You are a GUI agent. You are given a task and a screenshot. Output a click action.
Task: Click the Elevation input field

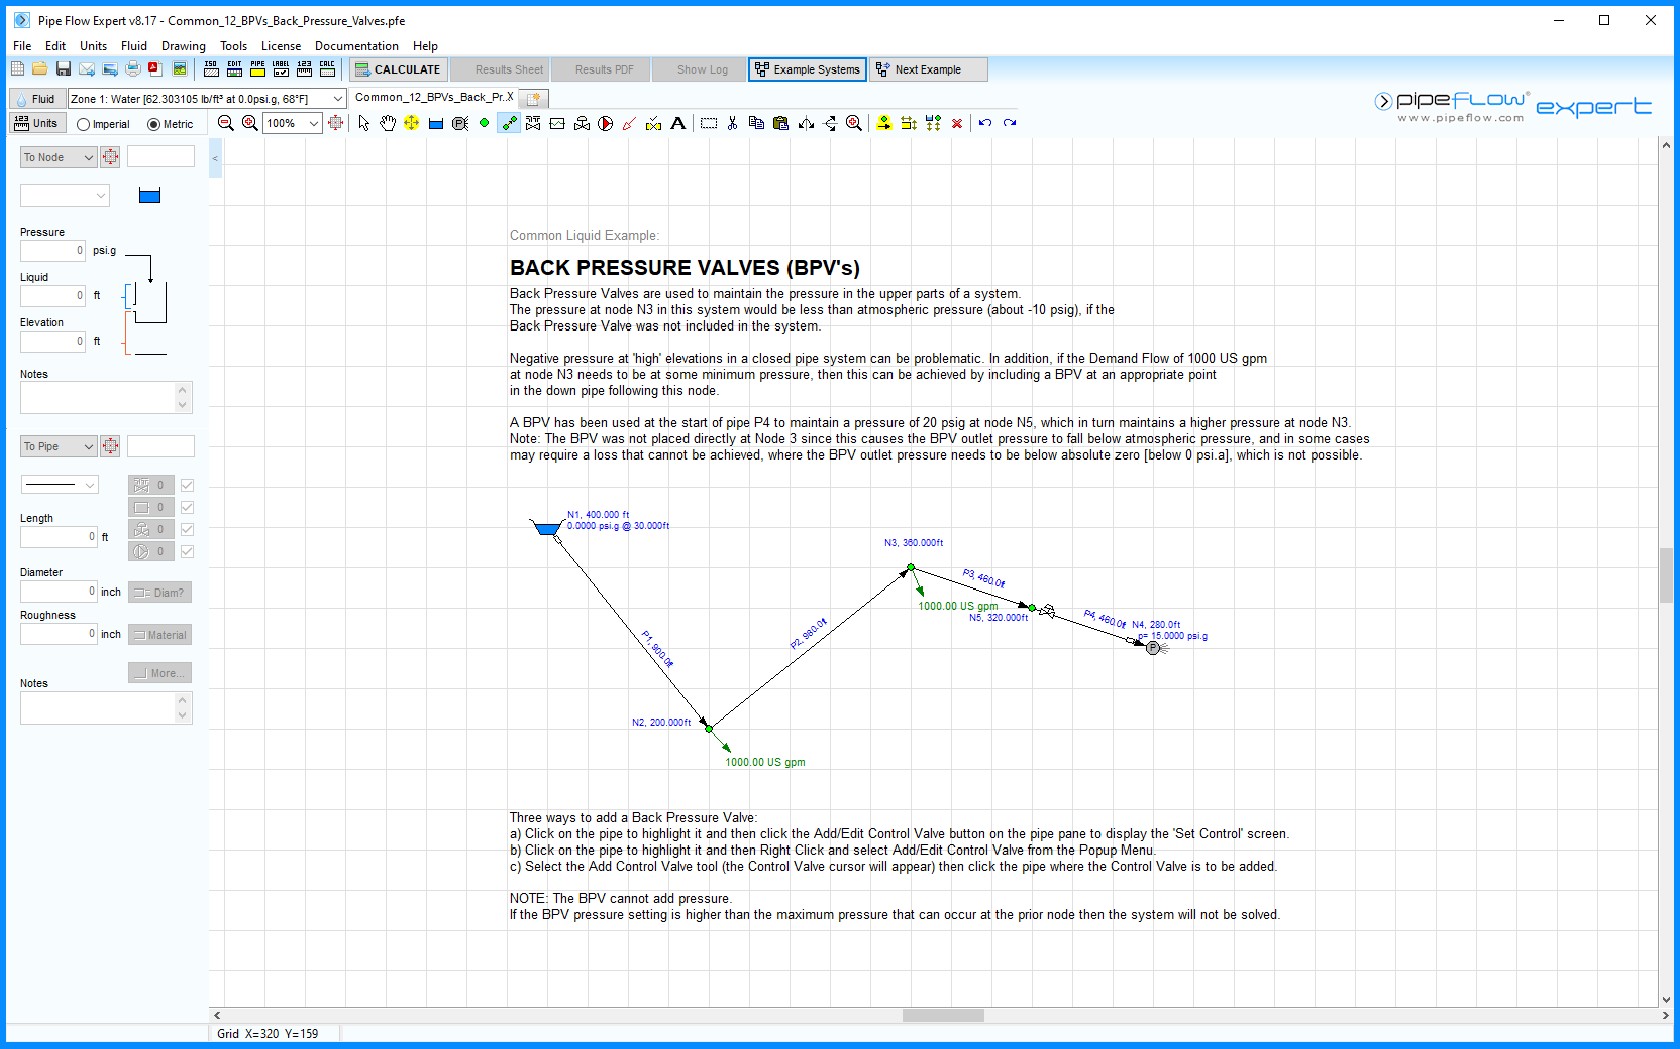pos(53,341)
